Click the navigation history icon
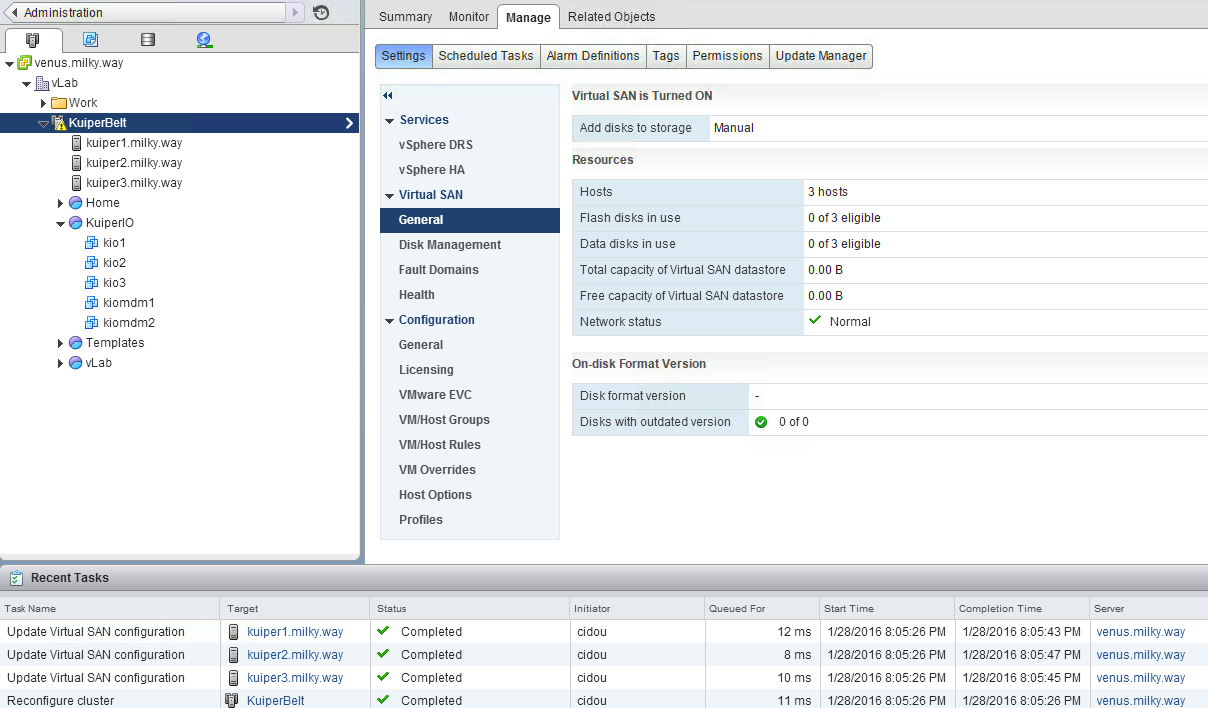This screenshot has height=708, width=1208. coord(321,13)
